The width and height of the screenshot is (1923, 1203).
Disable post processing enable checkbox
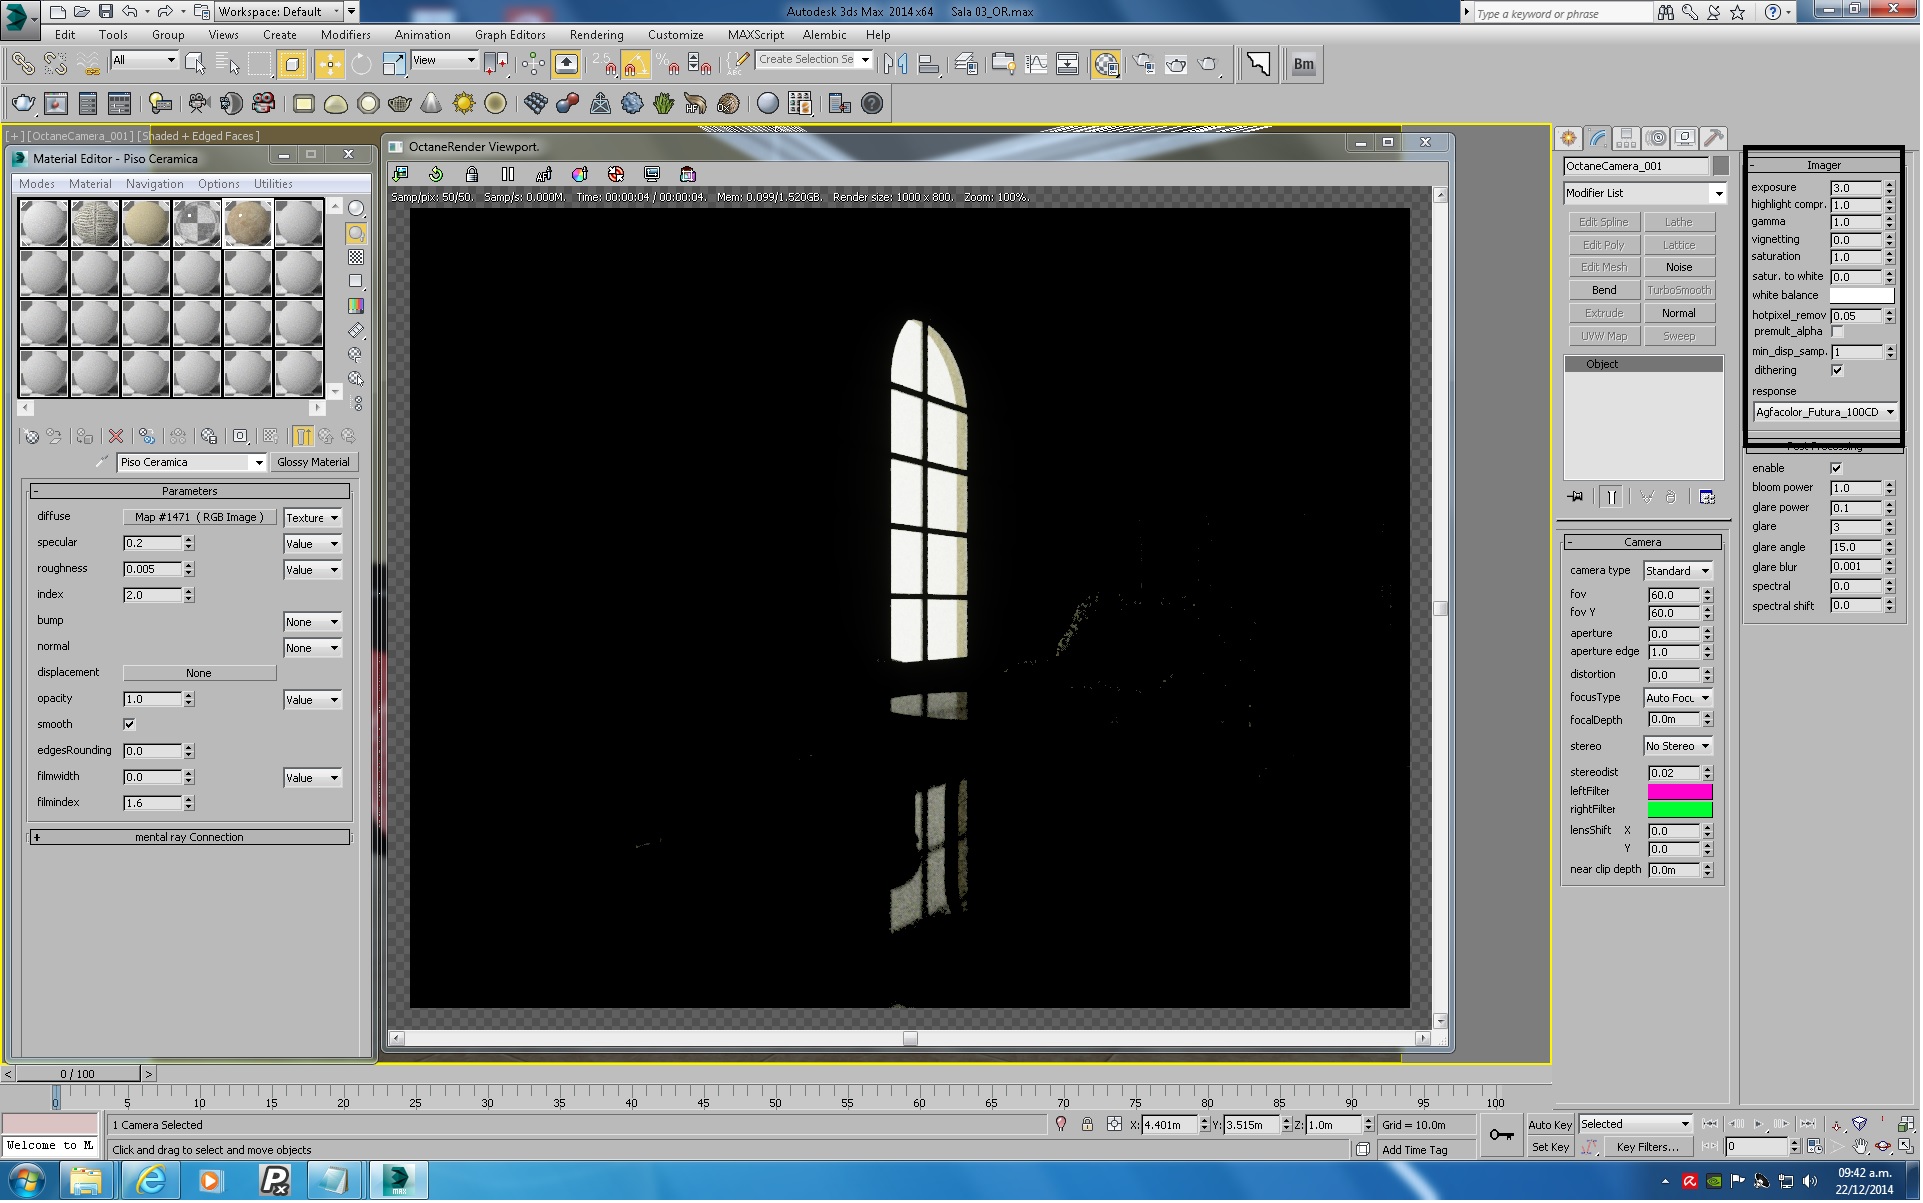tap(1837, 469)
